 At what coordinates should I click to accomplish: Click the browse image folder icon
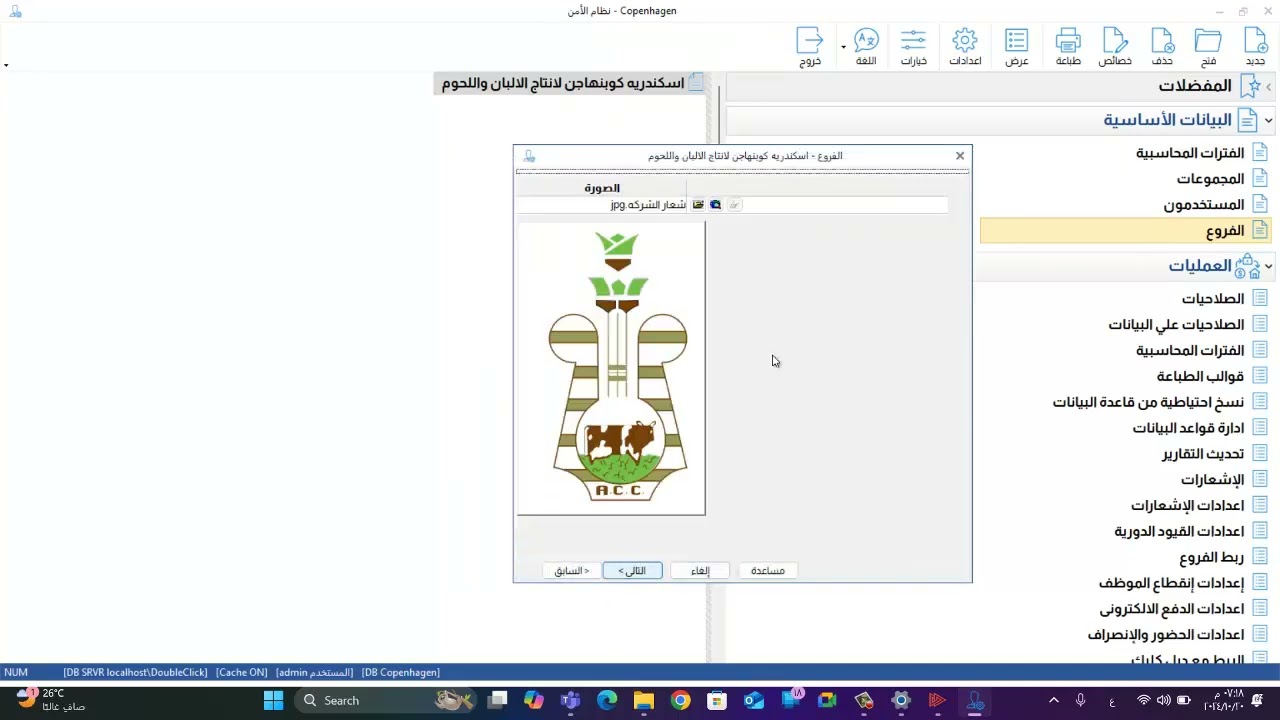click(x=698, y=205)
